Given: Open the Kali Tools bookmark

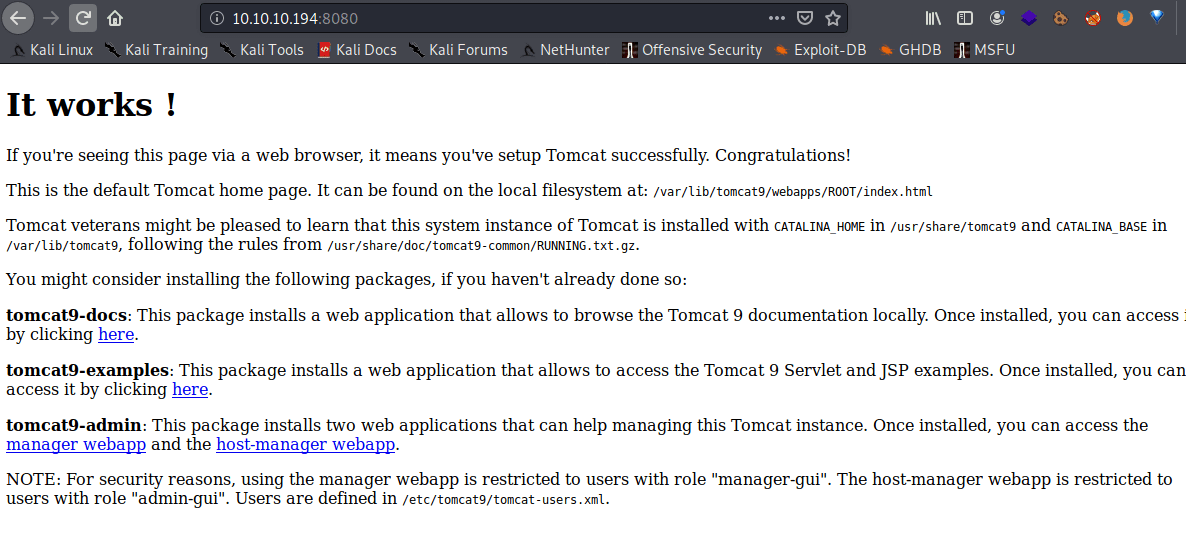Looking at the screenshot, I should point(262,50).
